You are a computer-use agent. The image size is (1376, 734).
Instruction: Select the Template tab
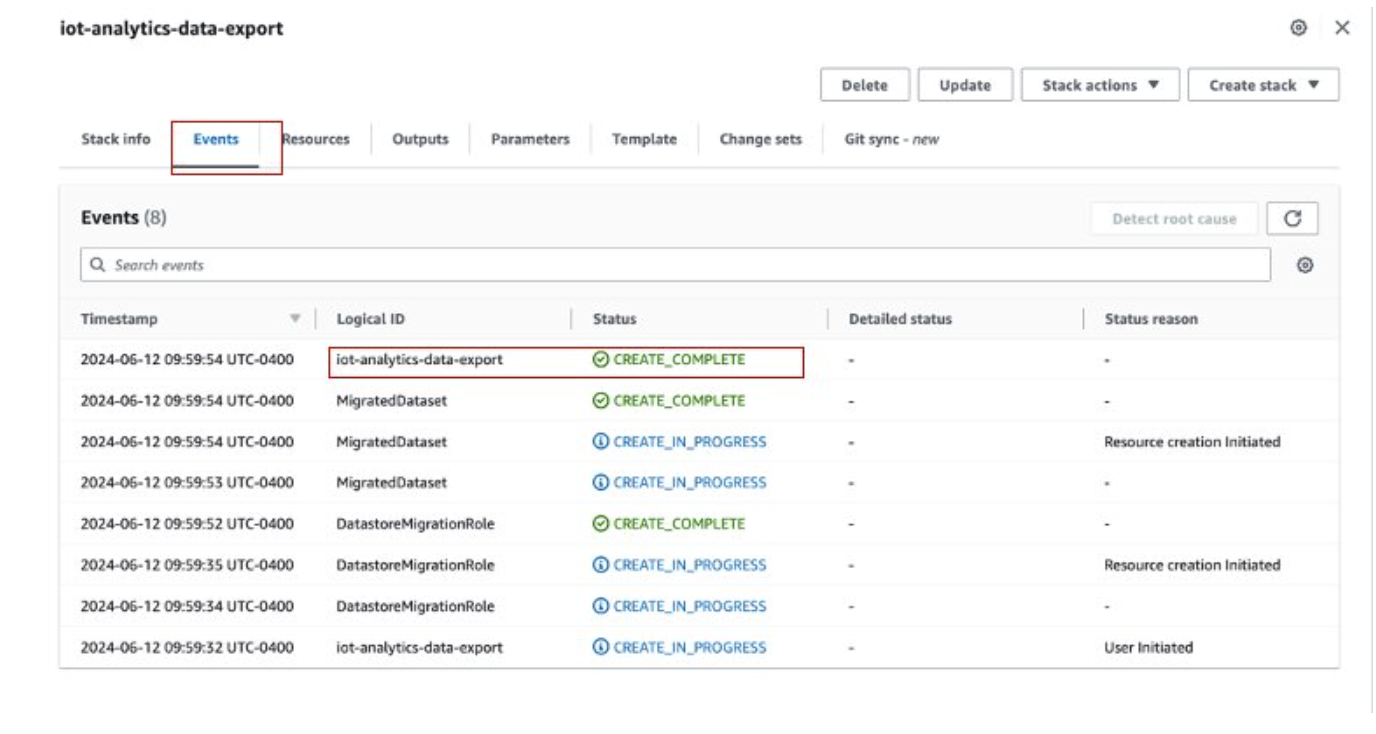pos(644,140)
